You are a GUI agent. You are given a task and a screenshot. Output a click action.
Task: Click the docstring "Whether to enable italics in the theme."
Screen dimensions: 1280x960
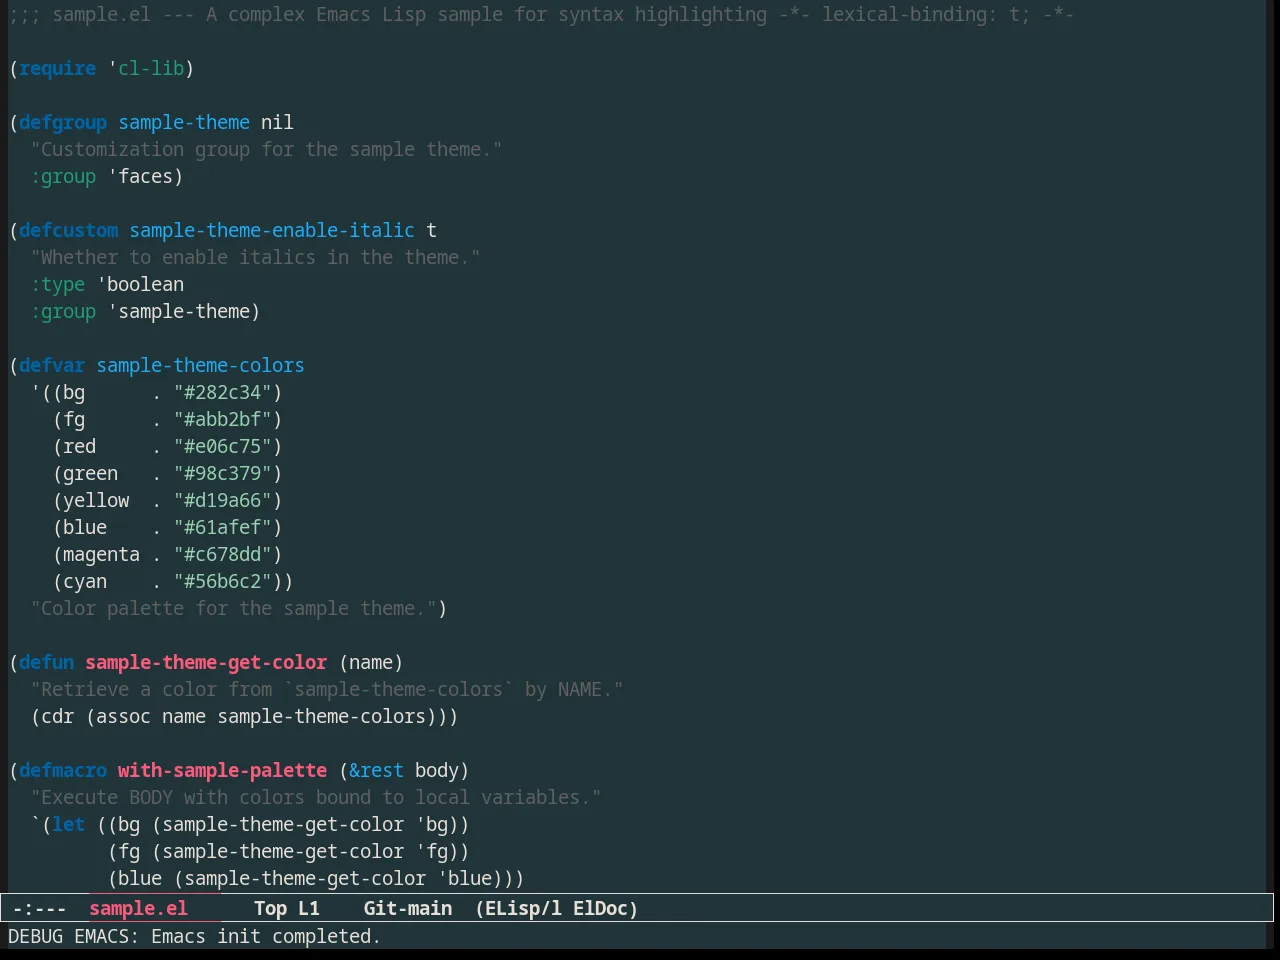tap(256, 257)
